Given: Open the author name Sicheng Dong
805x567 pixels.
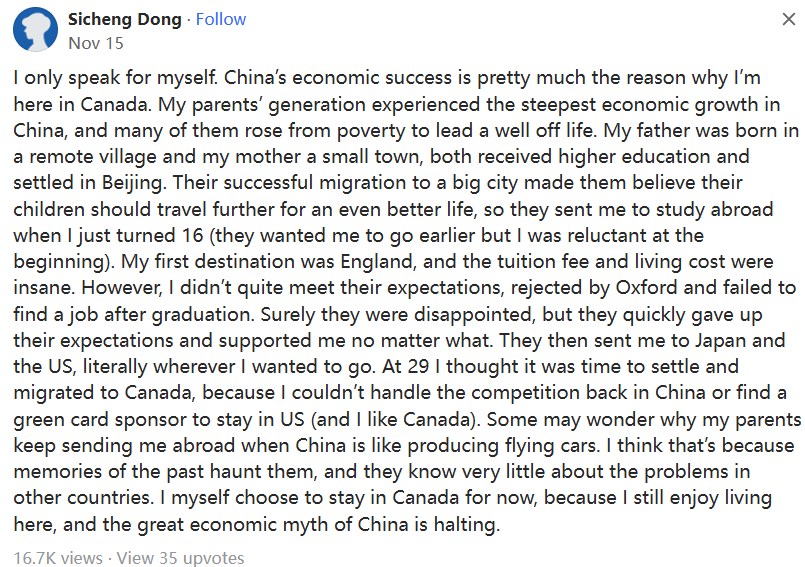Looking at the screenshot, I should [x=126, y=19].
